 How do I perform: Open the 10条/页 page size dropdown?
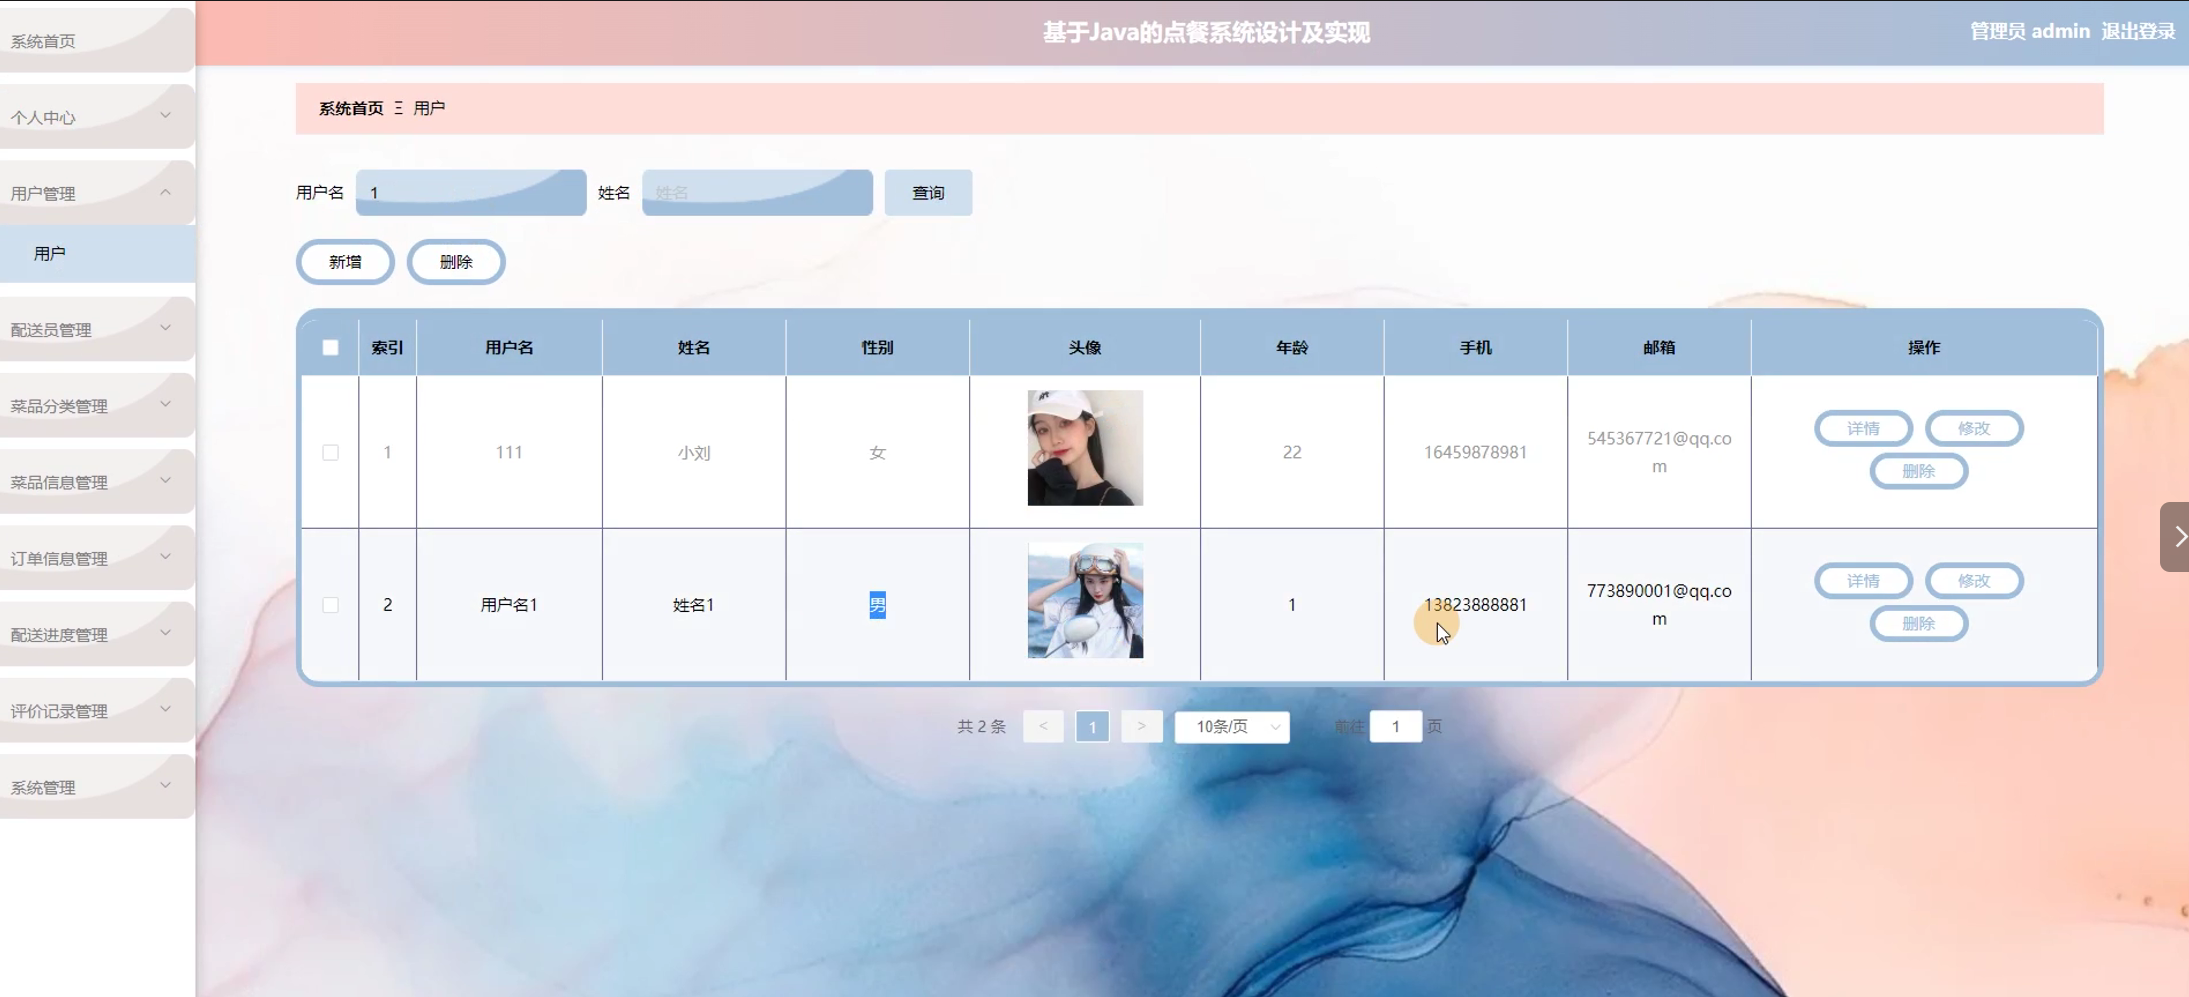click(x=1232, y=727)
